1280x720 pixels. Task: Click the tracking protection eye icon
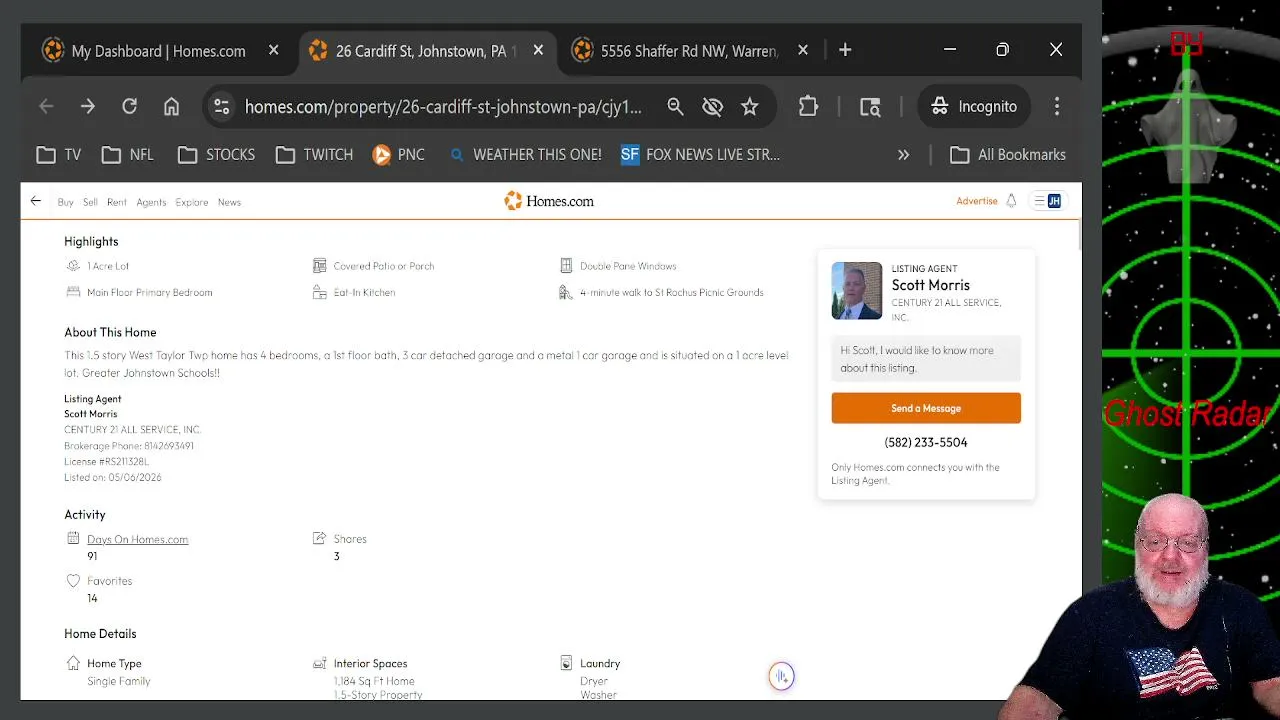pos(712,106)
